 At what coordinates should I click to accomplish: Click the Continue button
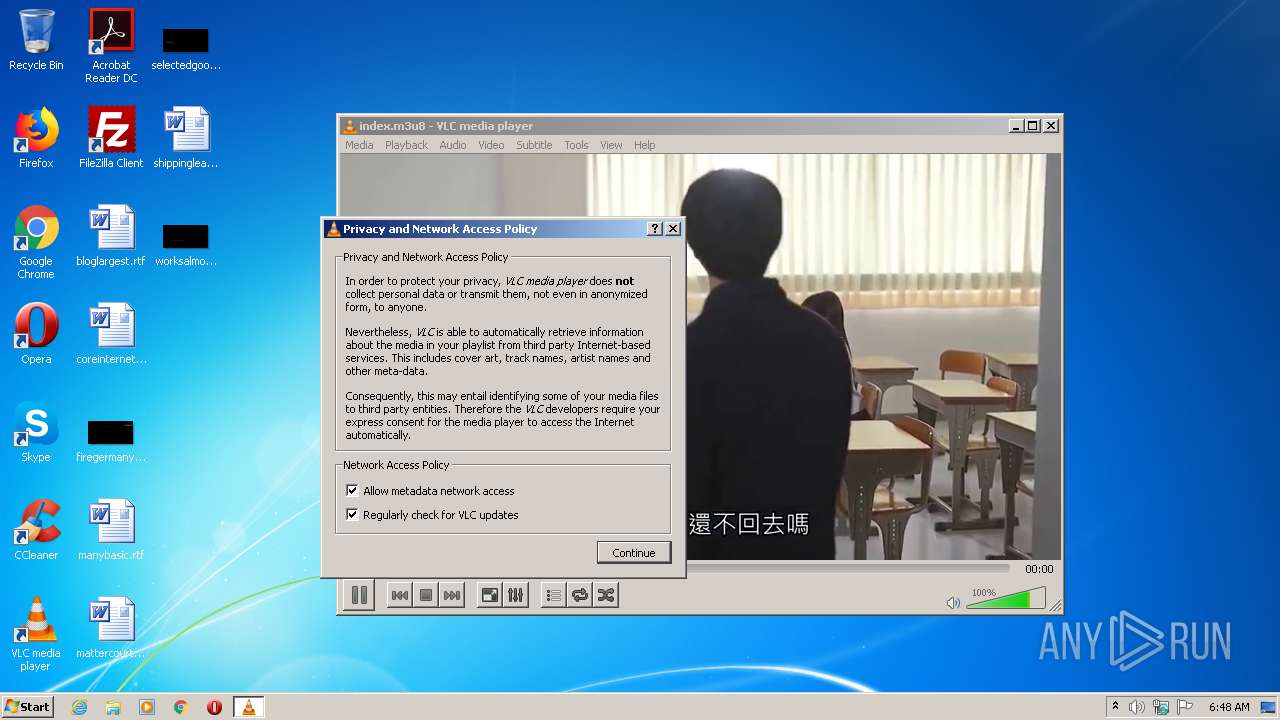[634, 553]
